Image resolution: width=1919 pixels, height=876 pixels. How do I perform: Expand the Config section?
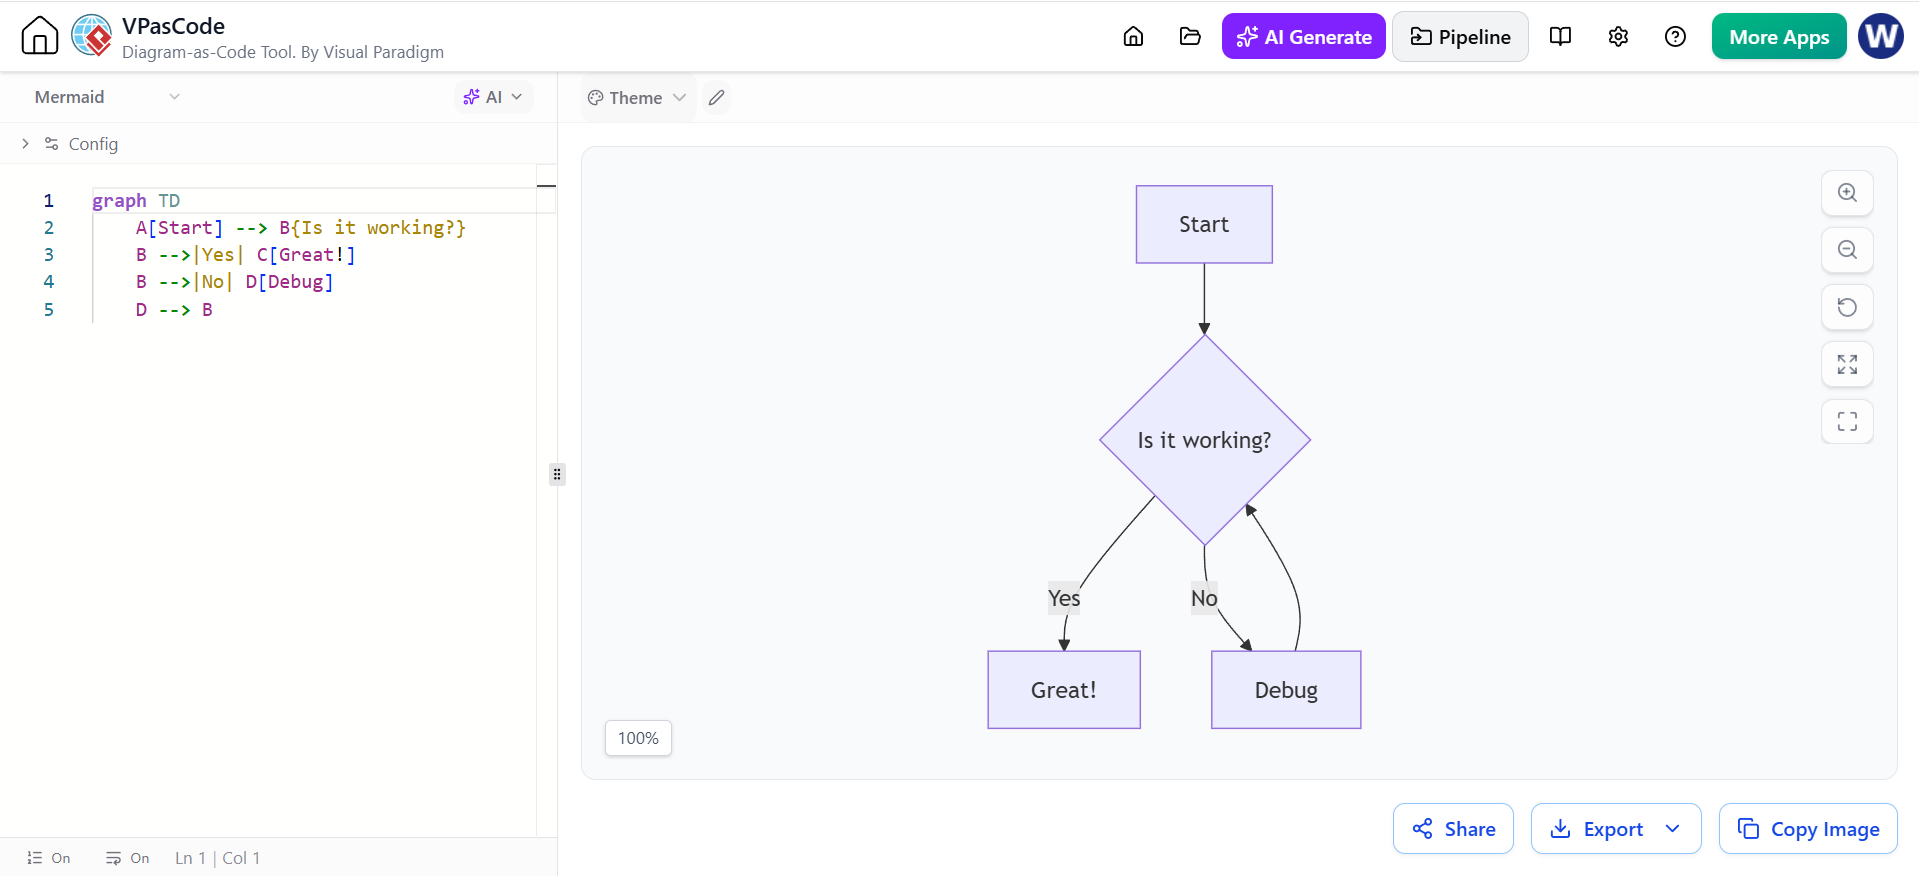point(69,144)
